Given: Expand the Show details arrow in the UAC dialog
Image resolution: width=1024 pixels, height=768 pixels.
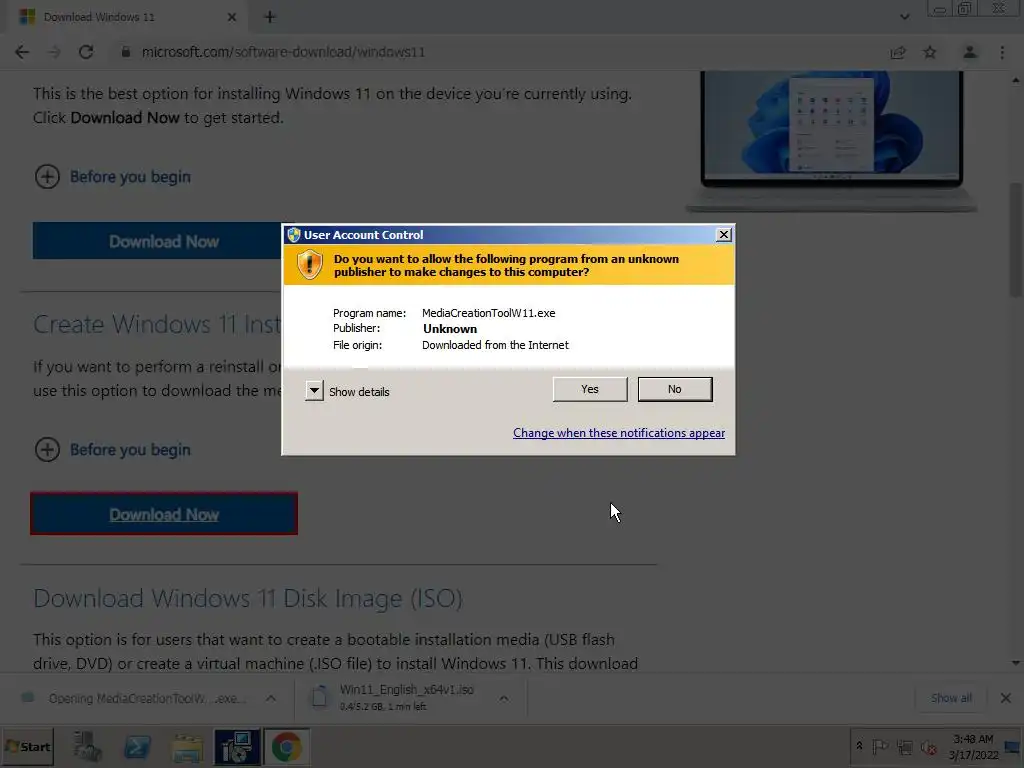Looking at the screenshot, I should click(x=314, y=391).
